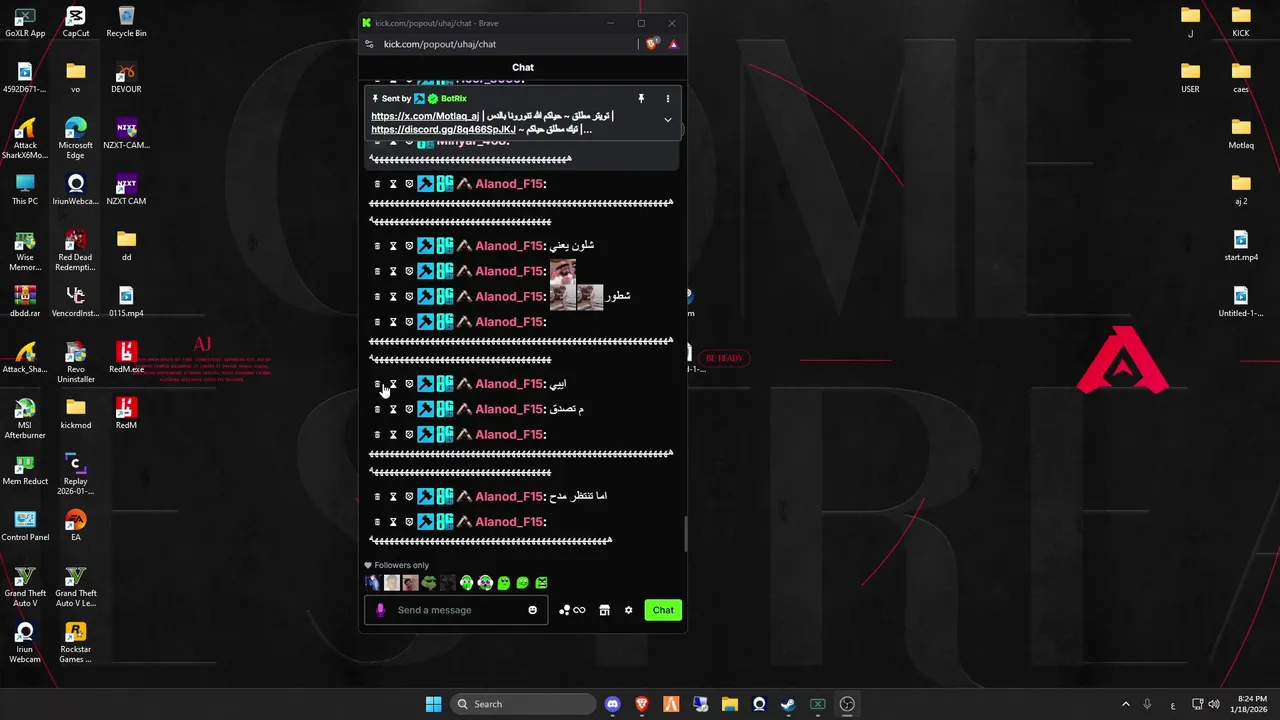Screen dimensions: 1280x720
Task: Select the Recycle Bin desktop icon
Action: pos(126,22)
